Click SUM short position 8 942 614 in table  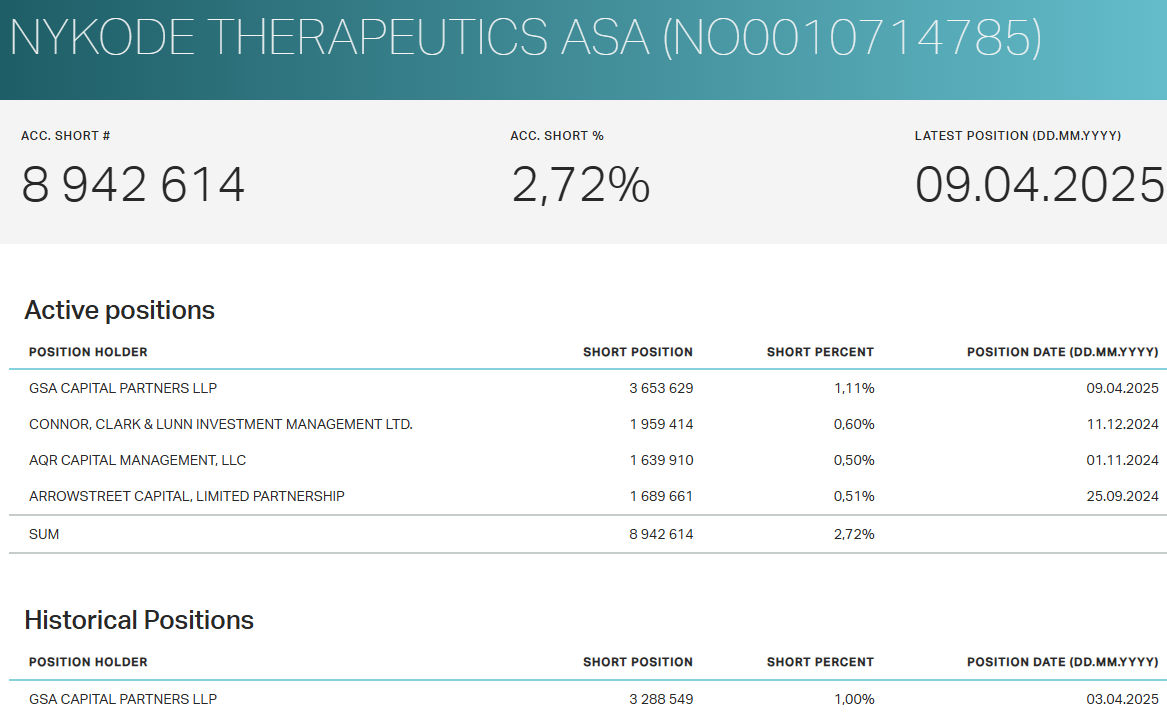pyautogui.click(x=661, y=534)
